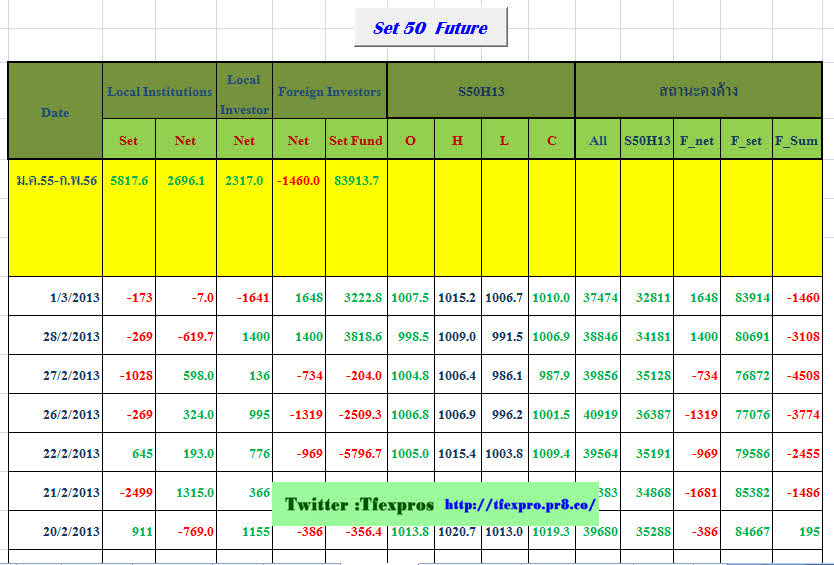Select the cell containing 40919

(x=598, y=415)
